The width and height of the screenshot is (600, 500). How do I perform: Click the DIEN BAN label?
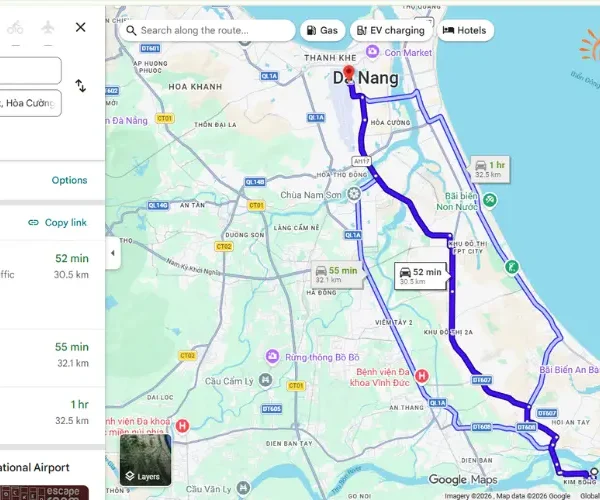(477, 460)
